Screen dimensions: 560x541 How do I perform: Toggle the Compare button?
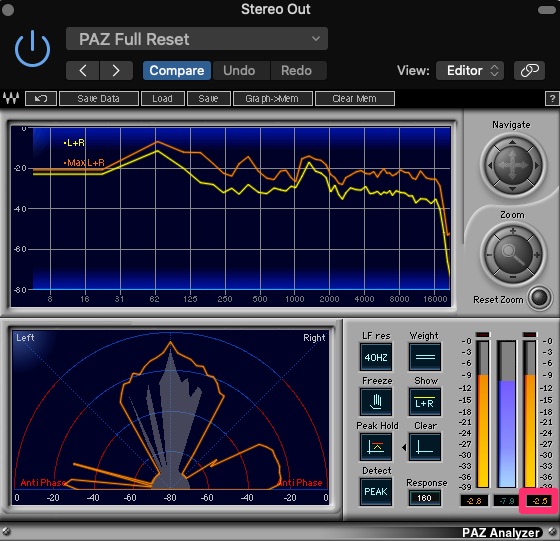click(x=177, y=70)
